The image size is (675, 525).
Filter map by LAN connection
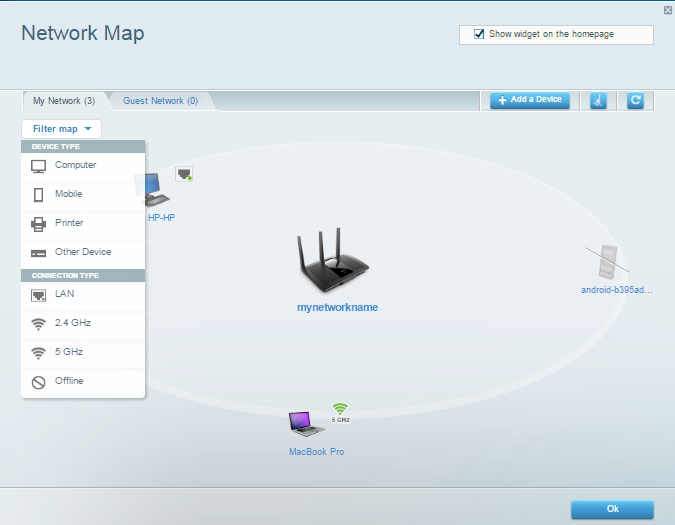pos(83,295)
